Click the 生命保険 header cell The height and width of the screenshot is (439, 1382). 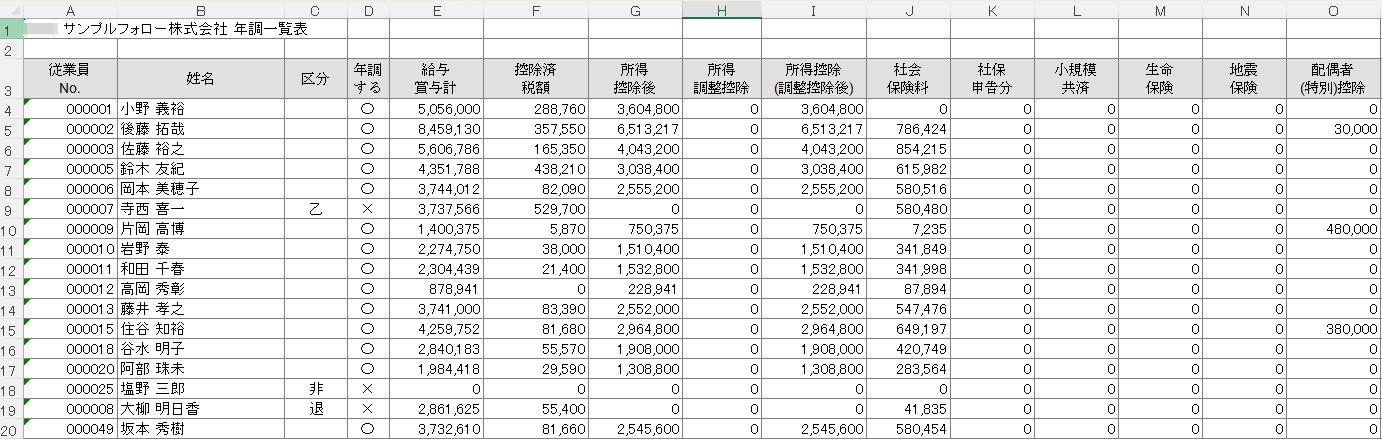tap(1160, 79)
